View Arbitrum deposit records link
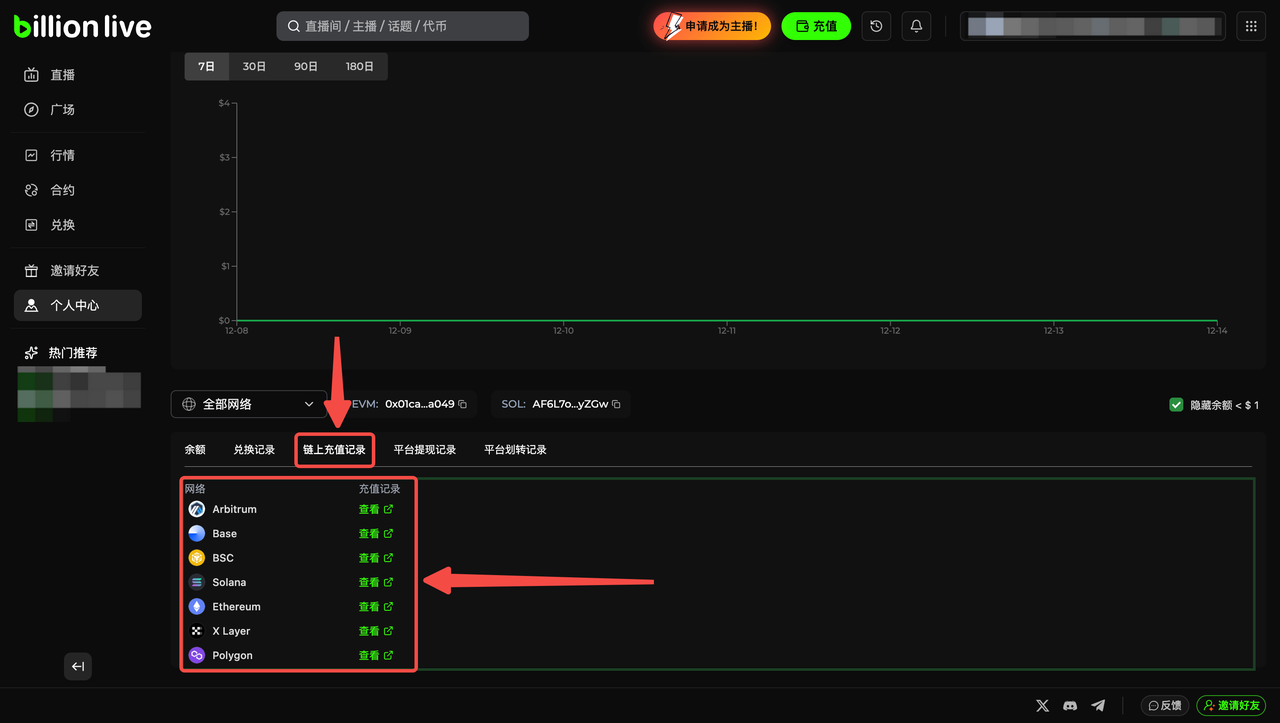This screenshot has height=723, width=1280. pyautogui.click(x=376, y=510)
